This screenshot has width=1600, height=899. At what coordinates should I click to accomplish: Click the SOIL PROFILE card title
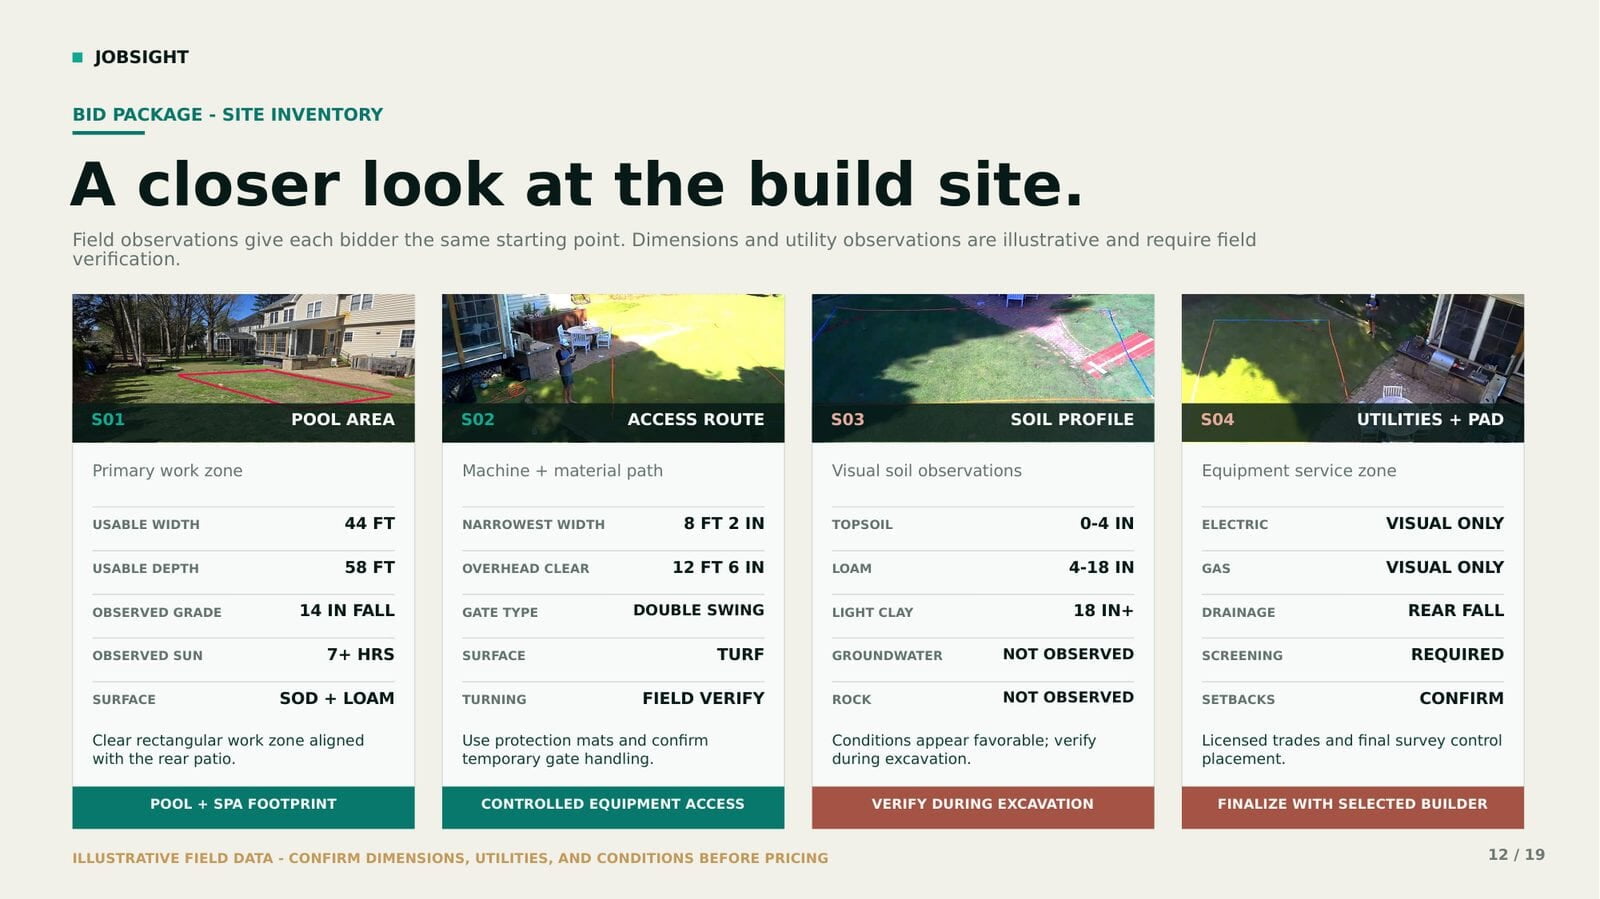(x=1072, y=419)
